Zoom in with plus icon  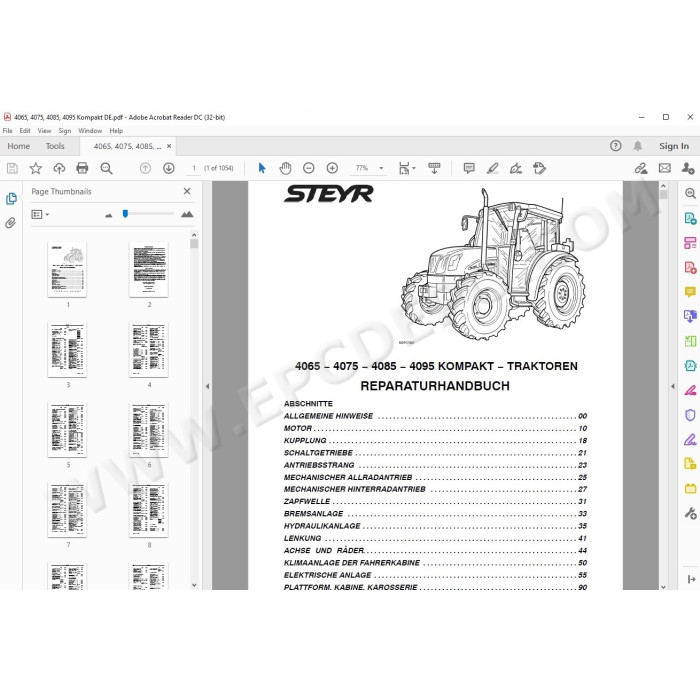(x=332, y=168)
